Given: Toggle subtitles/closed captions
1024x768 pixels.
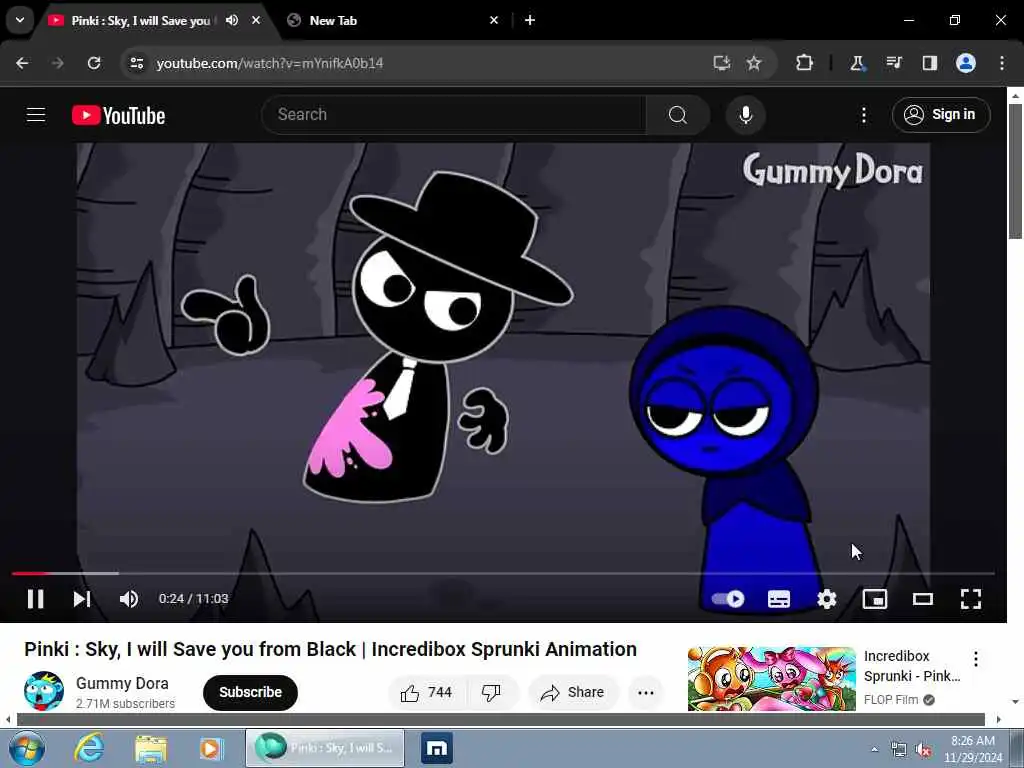Looking at the screenshot, I should coord(778,599).
